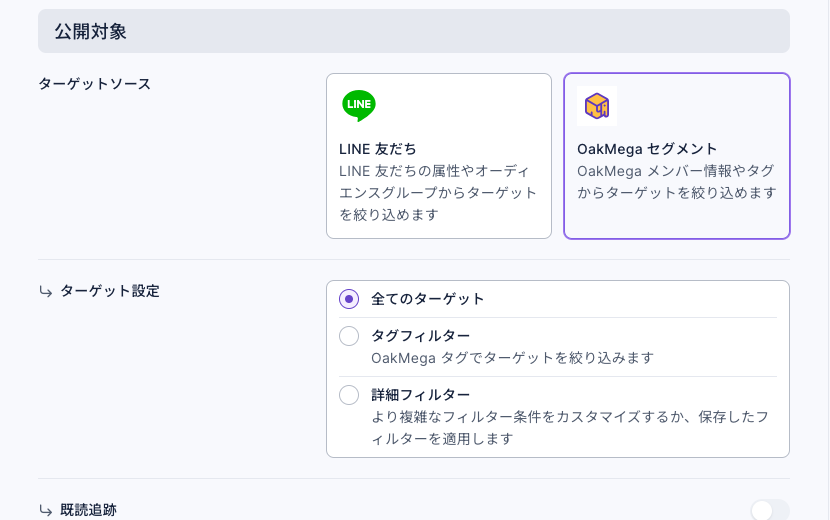This screenshot has height=520, width=830.
Task: Select the タグフィルター radio button
Action: (349, 336)
